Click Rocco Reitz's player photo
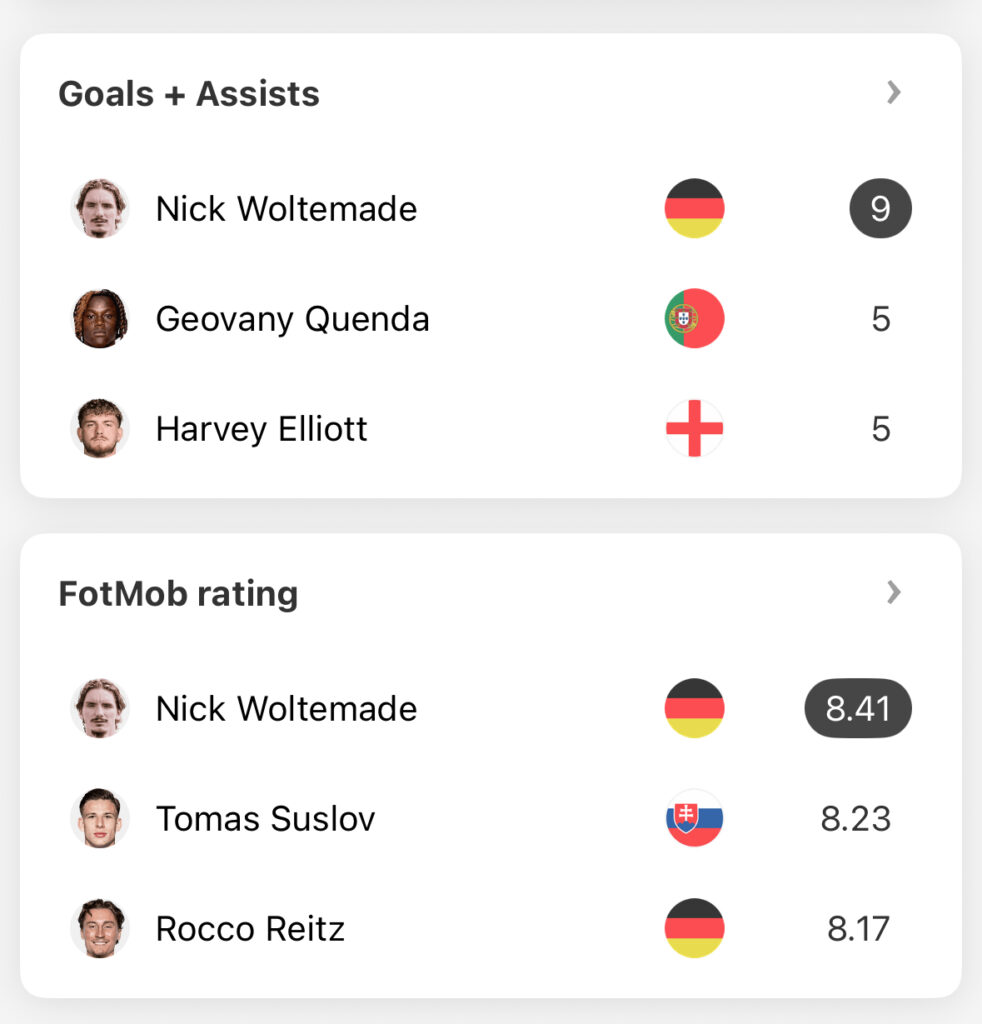The width and height of the screenshot is (982, 1024). (100, 928)
